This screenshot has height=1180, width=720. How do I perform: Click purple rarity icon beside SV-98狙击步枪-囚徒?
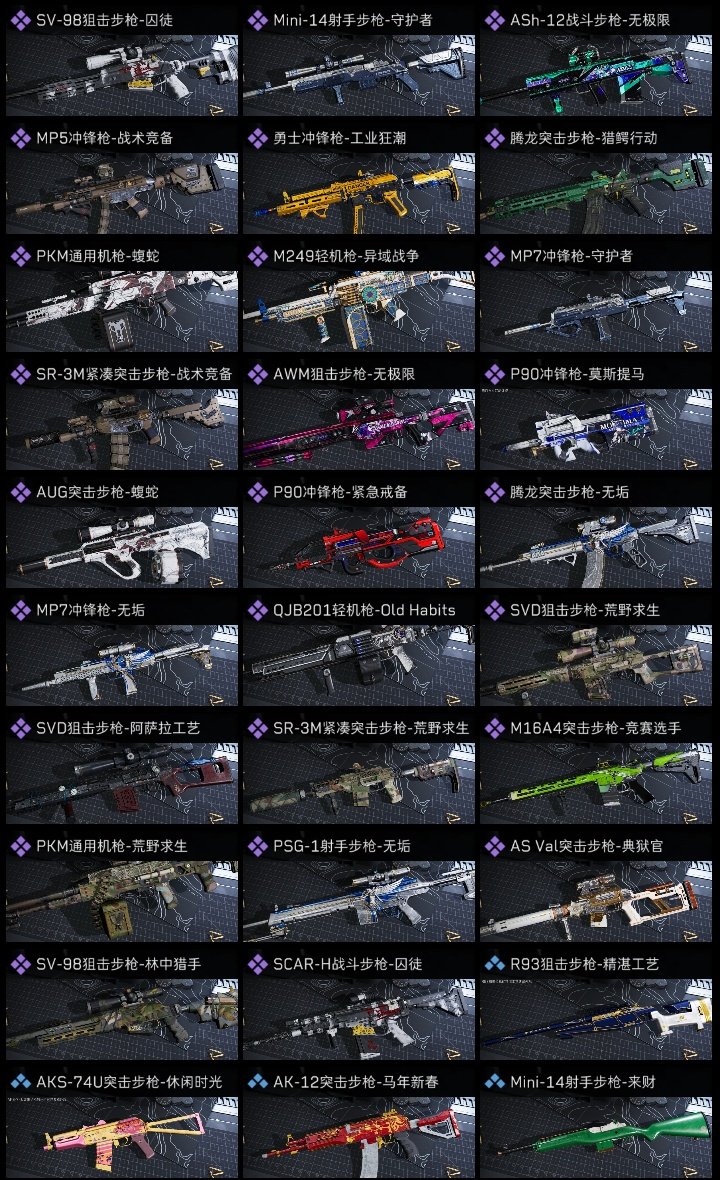coord(20,20)
